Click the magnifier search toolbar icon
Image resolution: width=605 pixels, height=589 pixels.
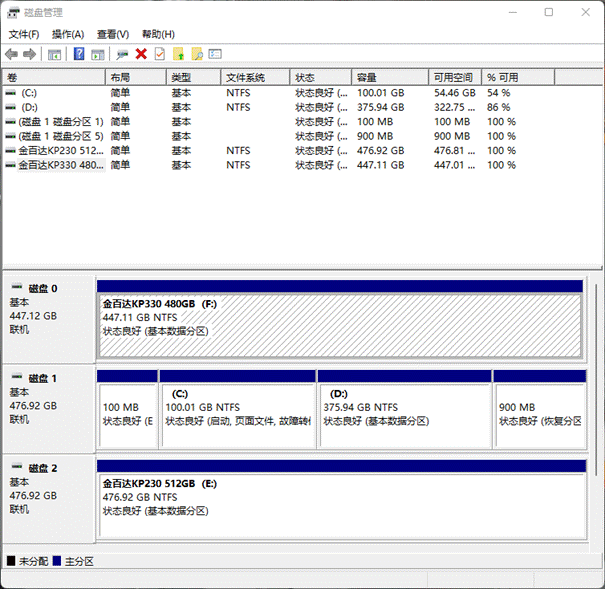tap(197, 54)
